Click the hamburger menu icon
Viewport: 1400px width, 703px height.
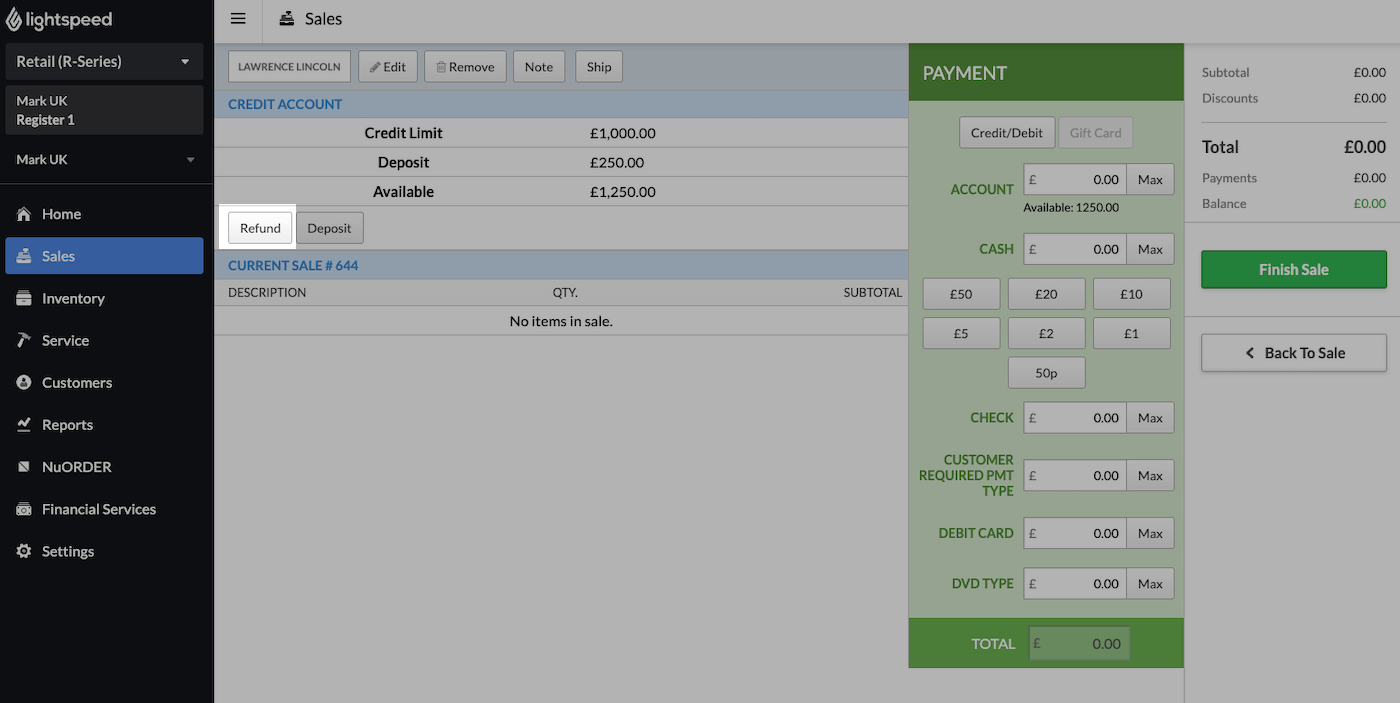tap(238, 19)
